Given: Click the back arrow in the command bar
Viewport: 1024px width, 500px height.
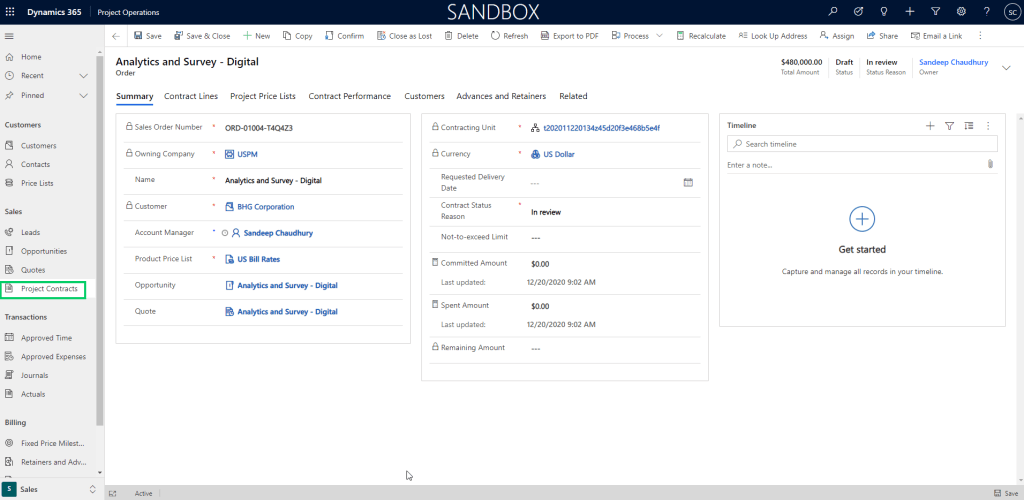Looking at the screenshot, I should (116, 36).
